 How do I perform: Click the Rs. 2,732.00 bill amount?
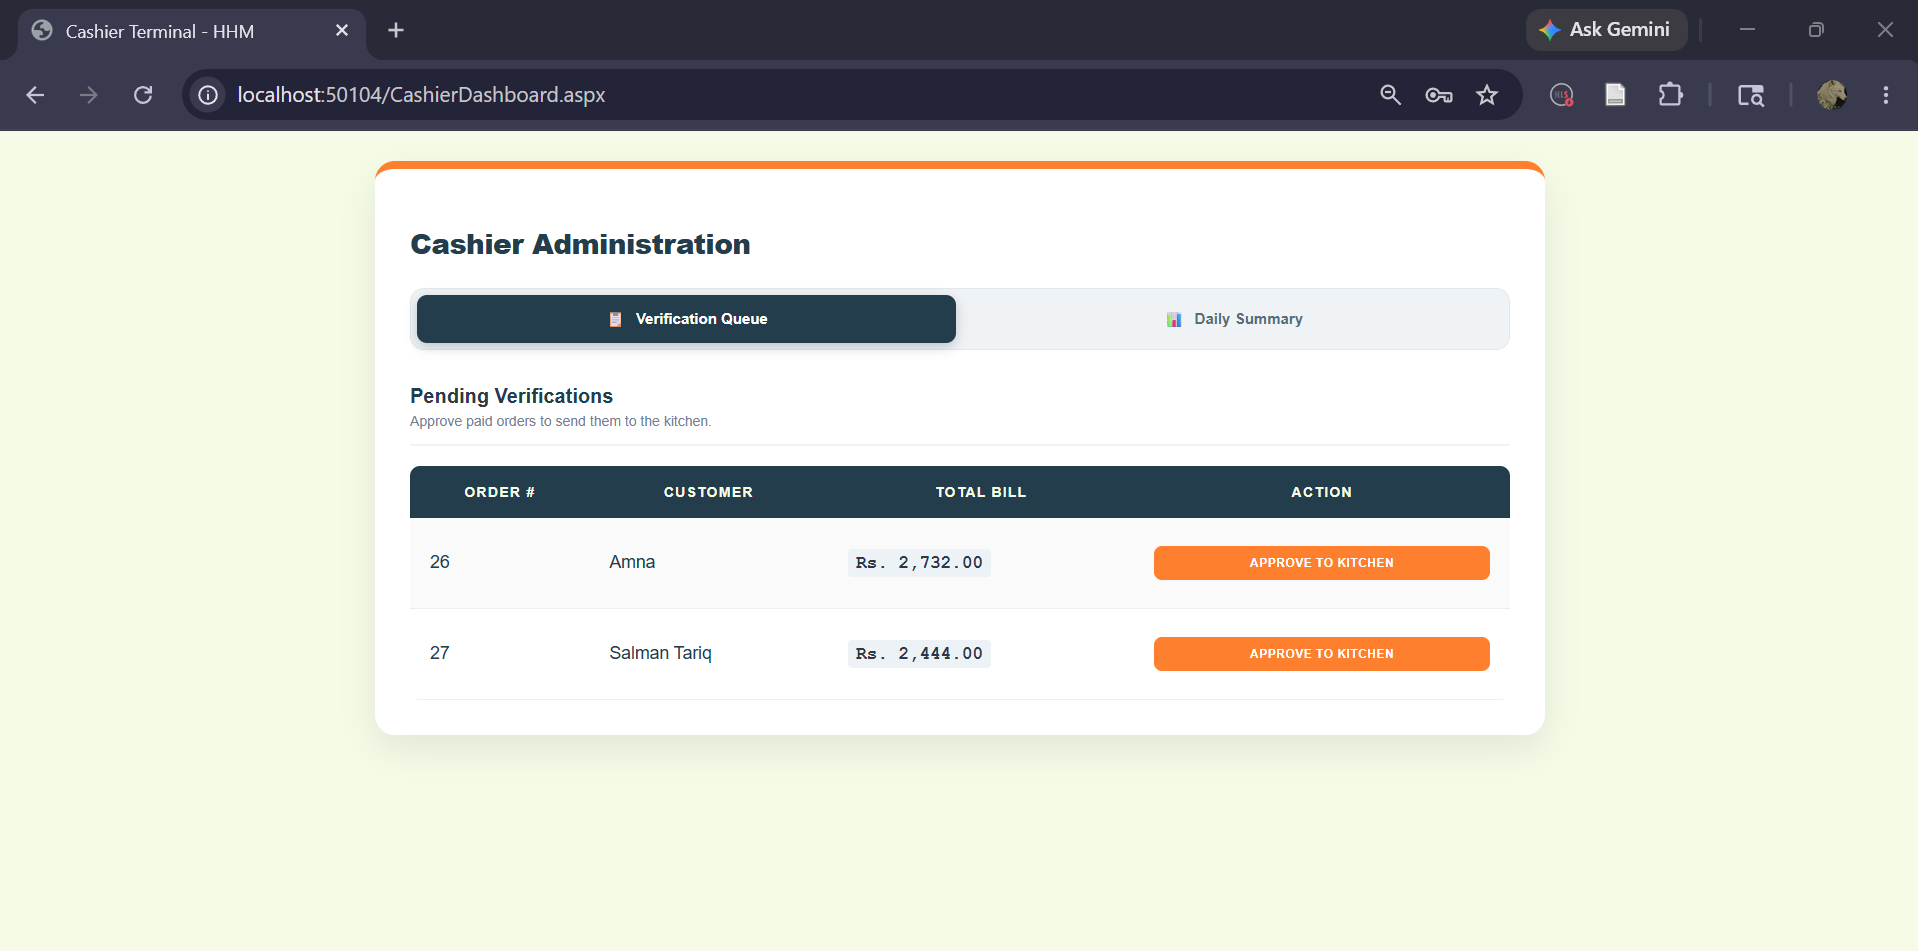coord(919,563)
